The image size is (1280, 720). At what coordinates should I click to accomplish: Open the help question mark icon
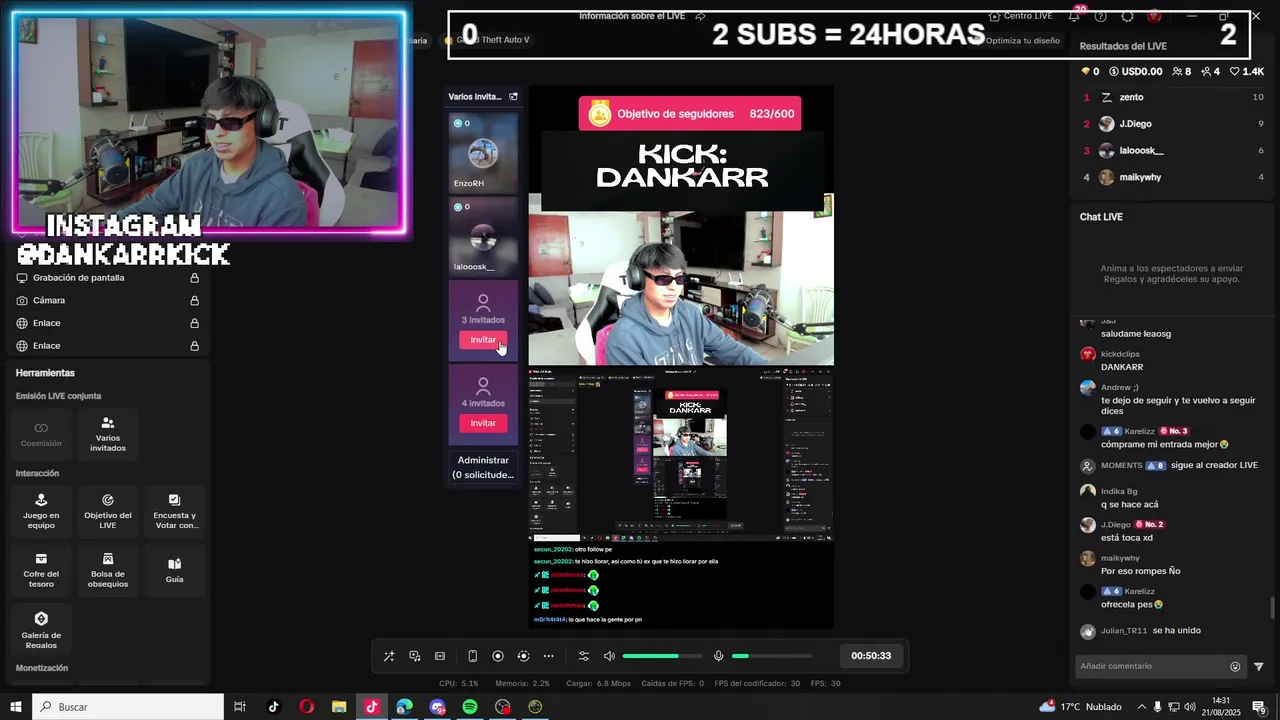[1100, 16]
